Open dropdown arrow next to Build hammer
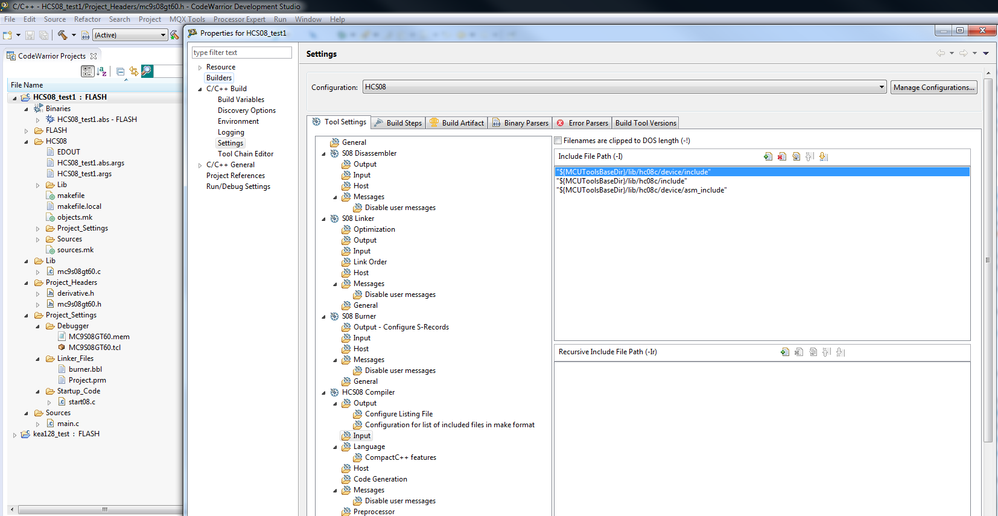Viewport: 998px width, 516px height. coord(74,35)
